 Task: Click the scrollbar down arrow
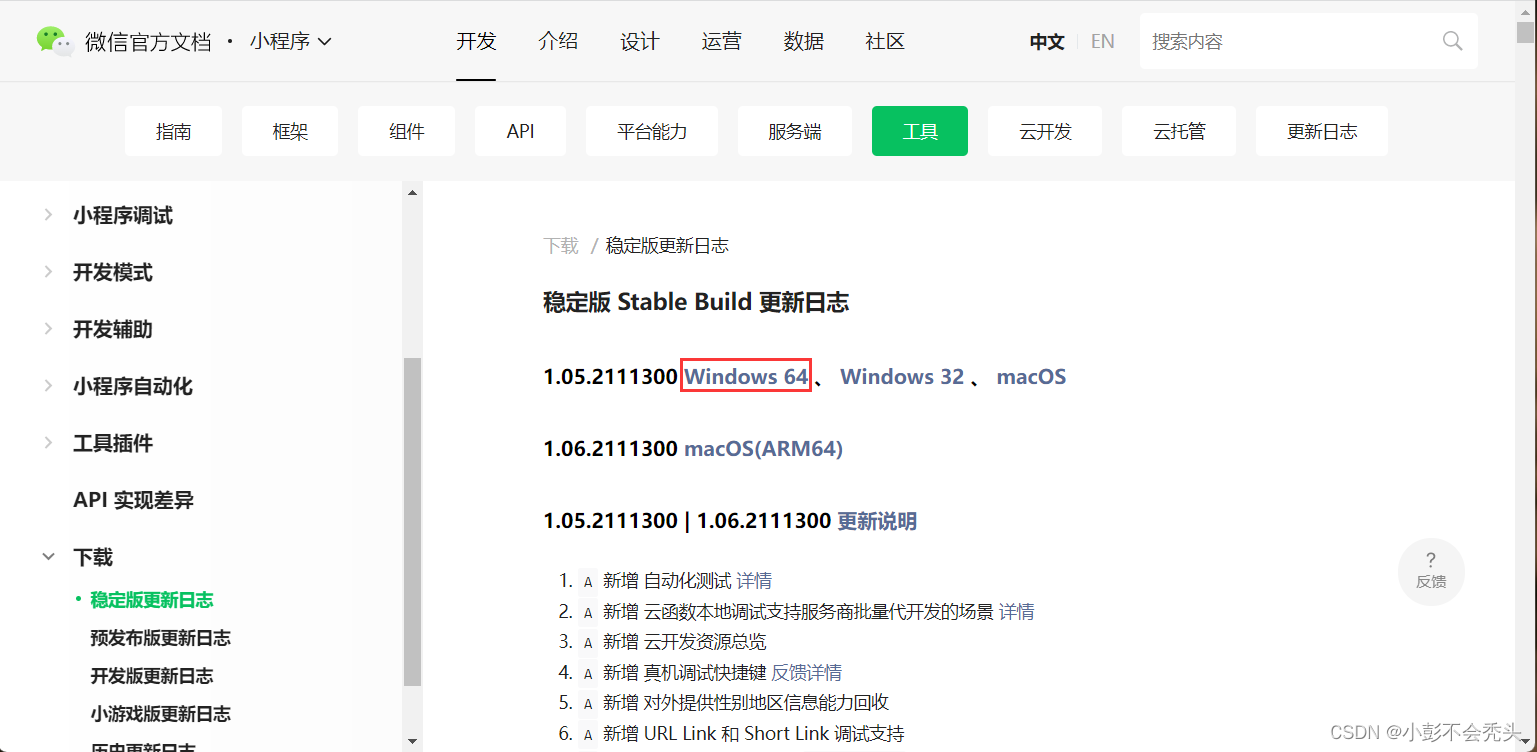[x=411, y=742]
